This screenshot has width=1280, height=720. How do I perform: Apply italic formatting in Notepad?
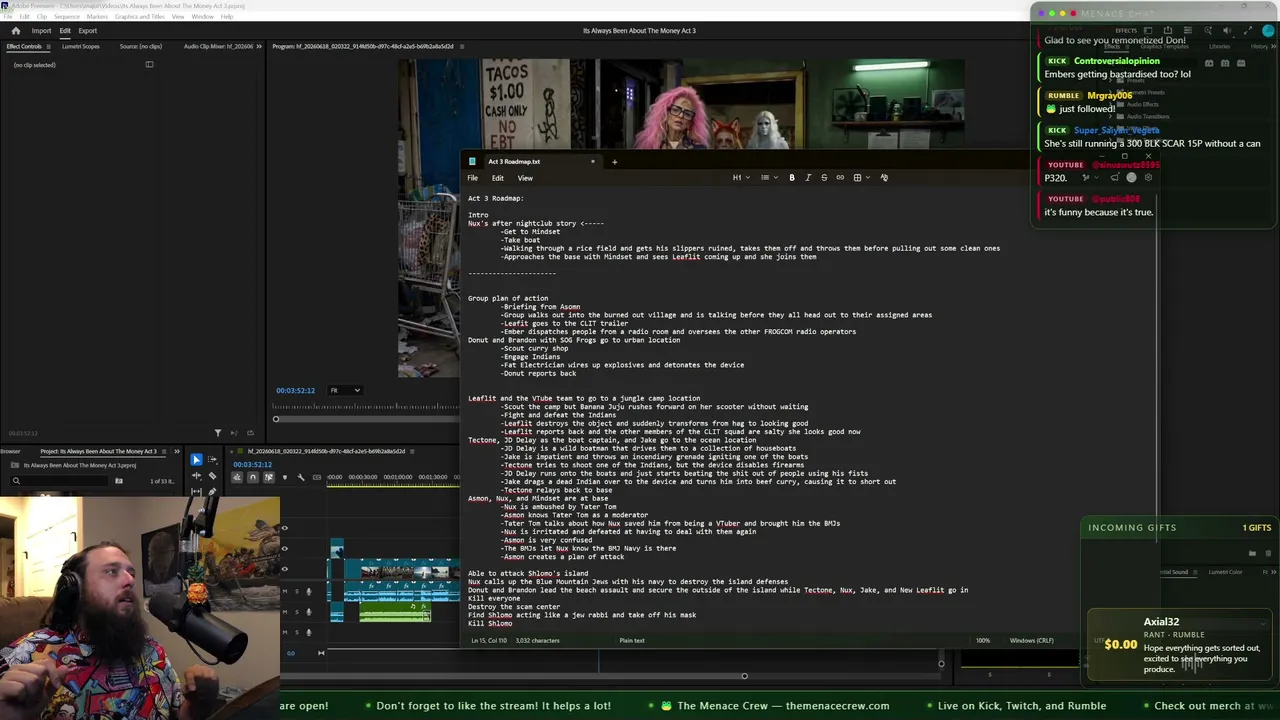tap(808, 178)
